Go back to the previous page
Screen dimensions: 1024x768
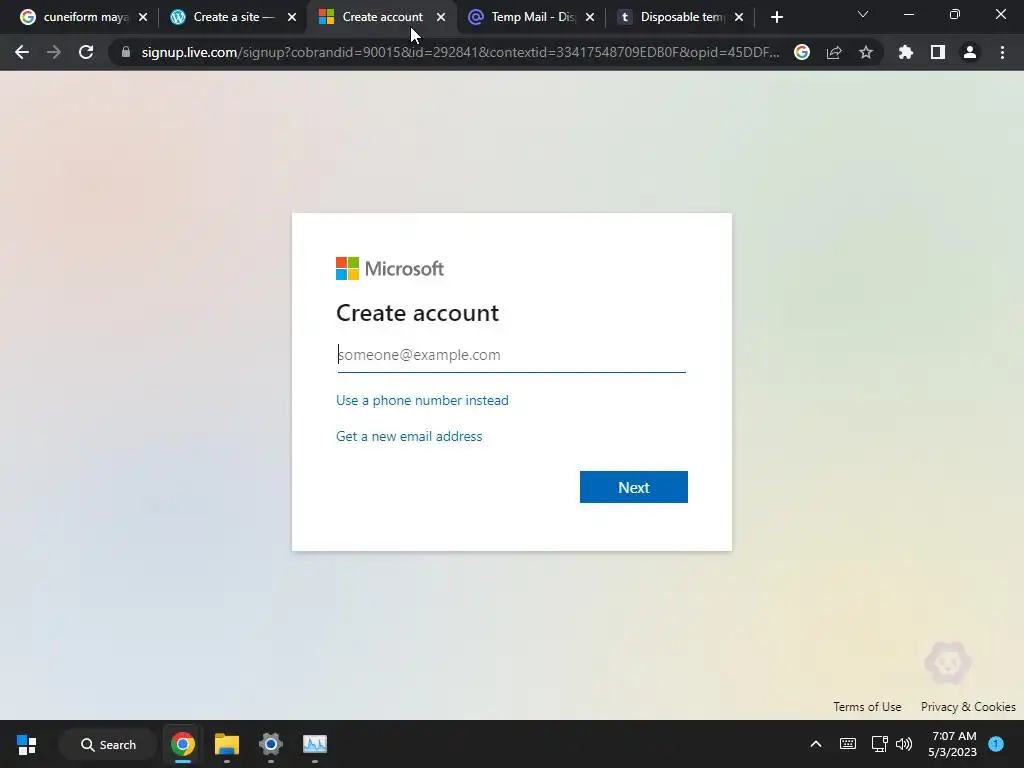[22, 52]
